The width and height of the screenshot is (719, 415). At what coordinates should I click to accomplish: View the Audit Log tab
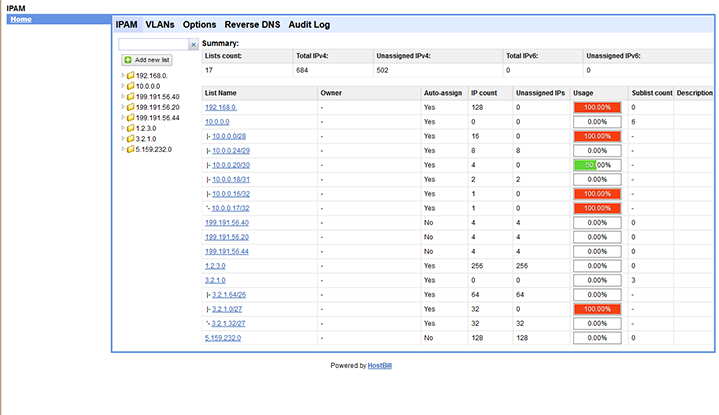pyautogui.click(x=309, y=25)
